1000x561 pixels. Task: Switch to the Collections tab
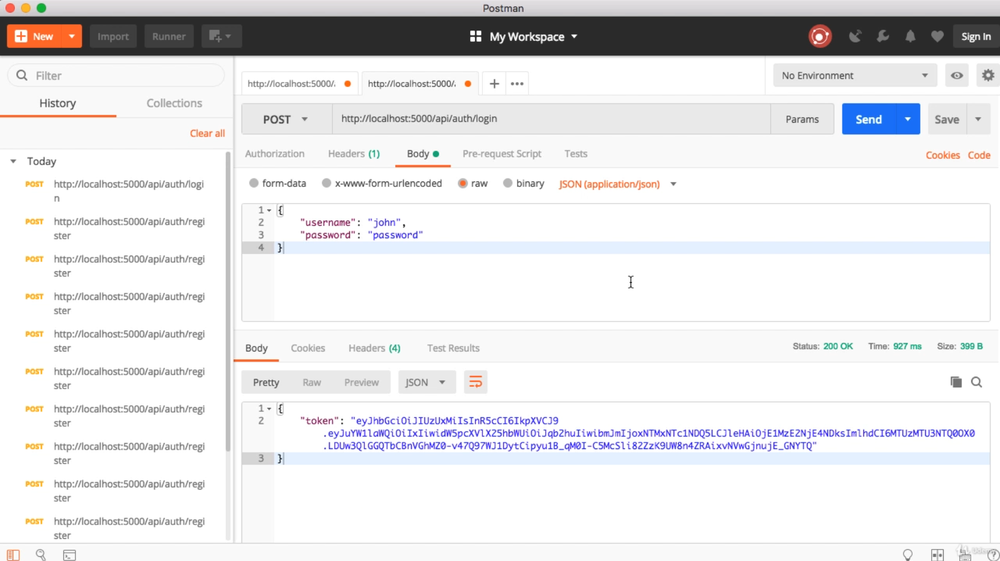tap(174, 103)
